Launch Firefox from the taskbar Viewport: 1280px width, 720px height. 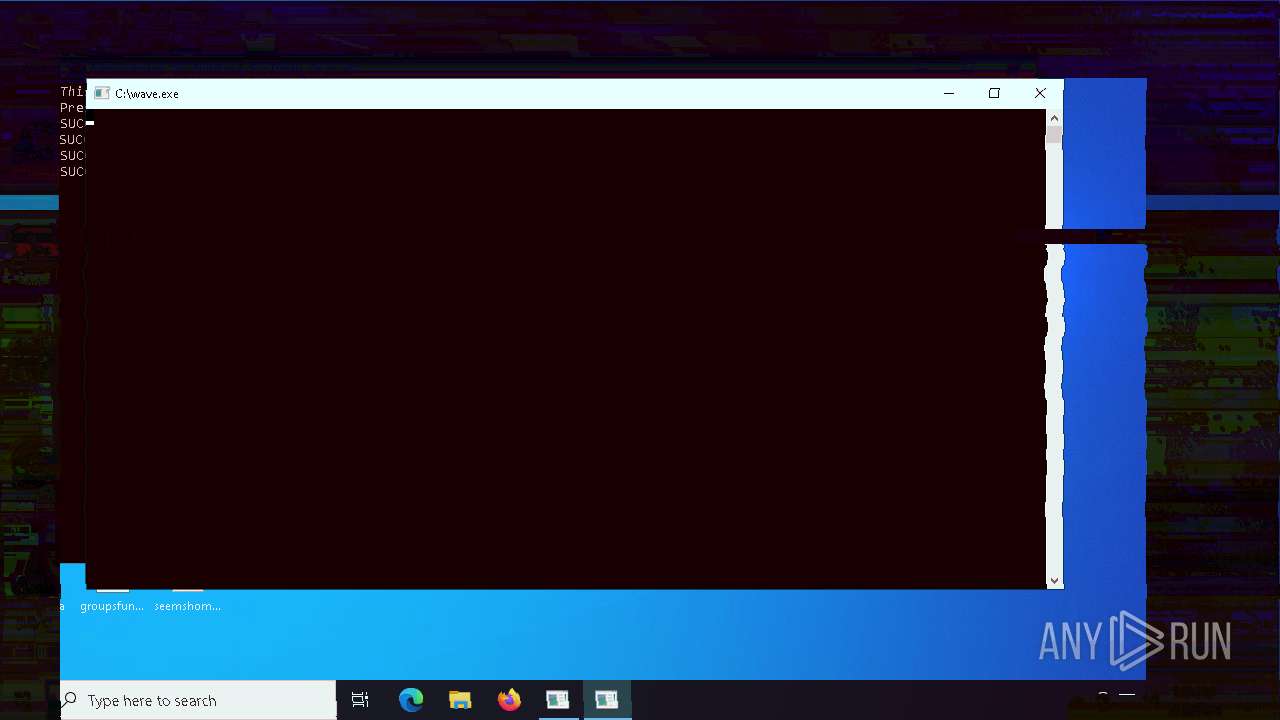coord(509,700)
